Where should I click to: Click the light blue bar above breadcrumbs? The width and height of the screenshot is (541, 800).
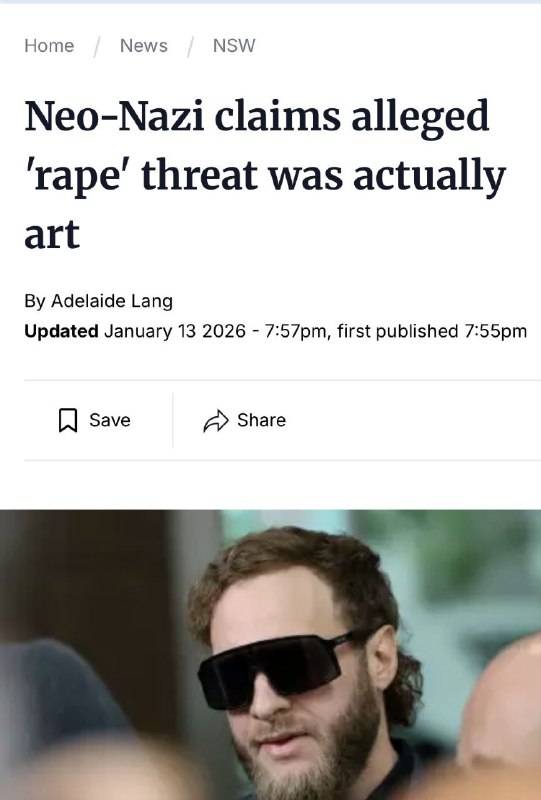point(270,2)
